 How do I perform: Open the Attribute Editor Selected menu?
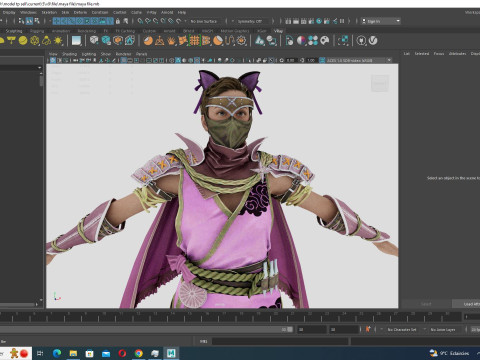(x=422, y=54)
